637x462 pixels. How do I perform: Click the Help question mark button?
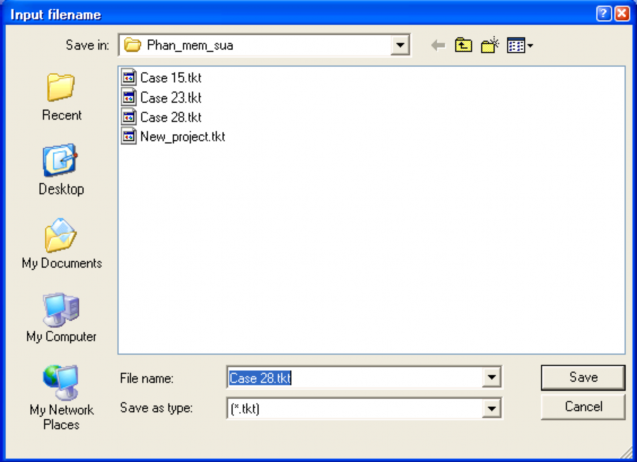point(603,13)
